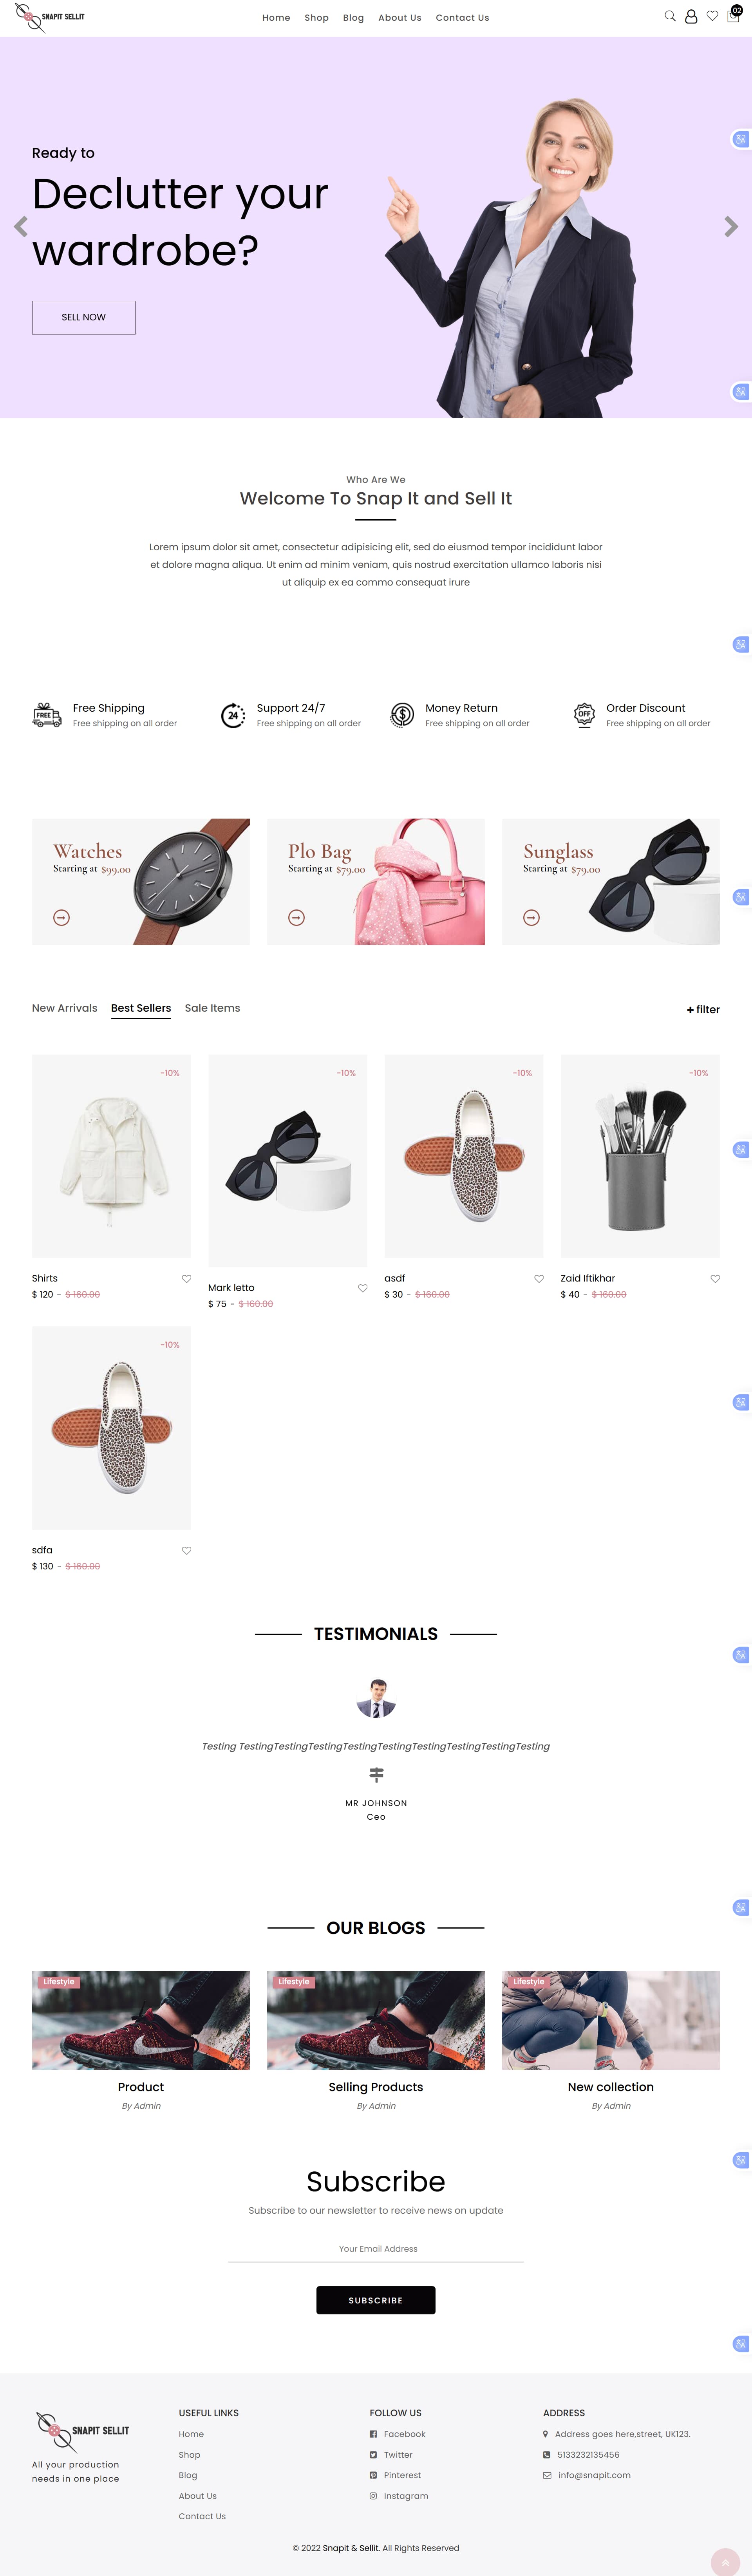Toggle wishlist heart for Shirts product
This screenshot has width=752, height=2576.
tap(186, 1278)
